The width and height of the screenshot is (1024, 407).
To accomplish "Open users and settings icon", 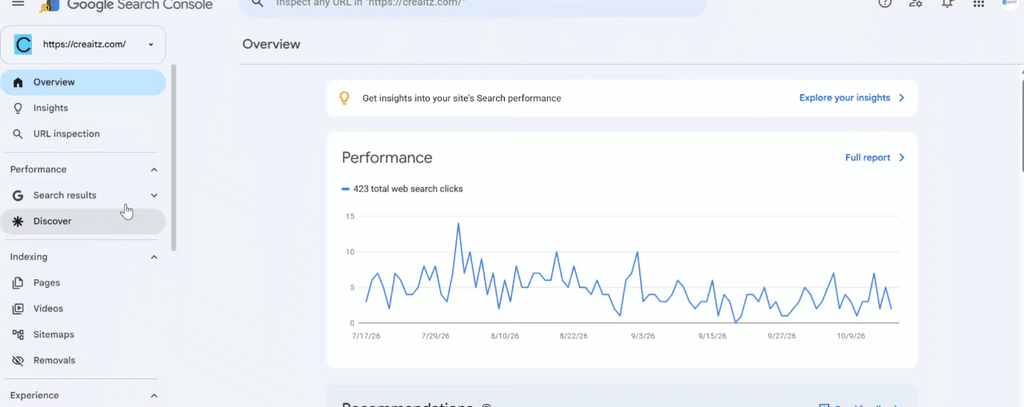I will [916, 3].
